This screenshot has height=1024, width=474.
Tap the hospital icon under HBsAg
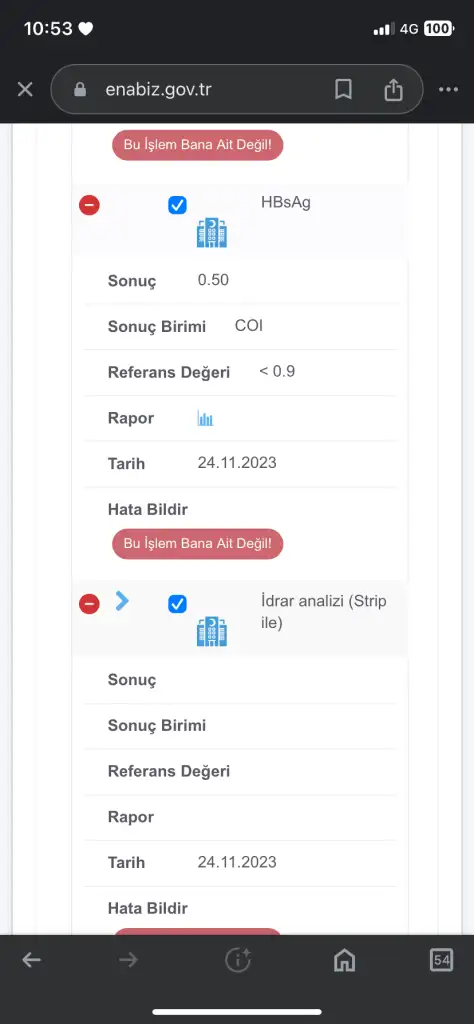coord(212,233)
